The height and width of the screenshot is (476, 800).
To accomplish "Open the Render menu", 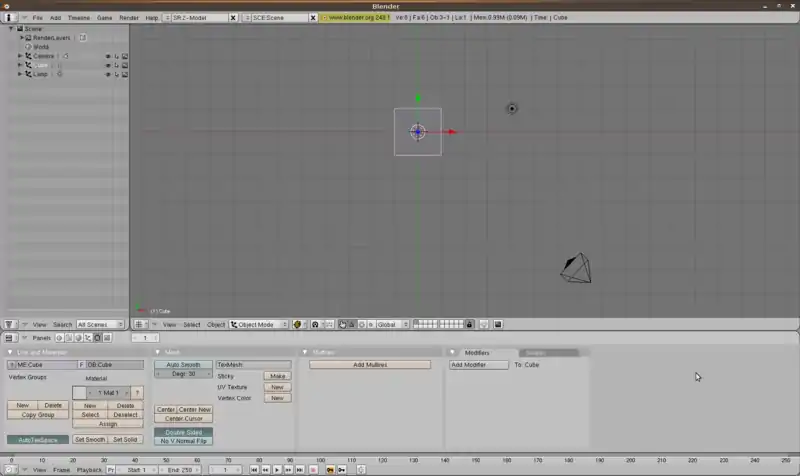I will pyautogui.click(x=129, y=18).
